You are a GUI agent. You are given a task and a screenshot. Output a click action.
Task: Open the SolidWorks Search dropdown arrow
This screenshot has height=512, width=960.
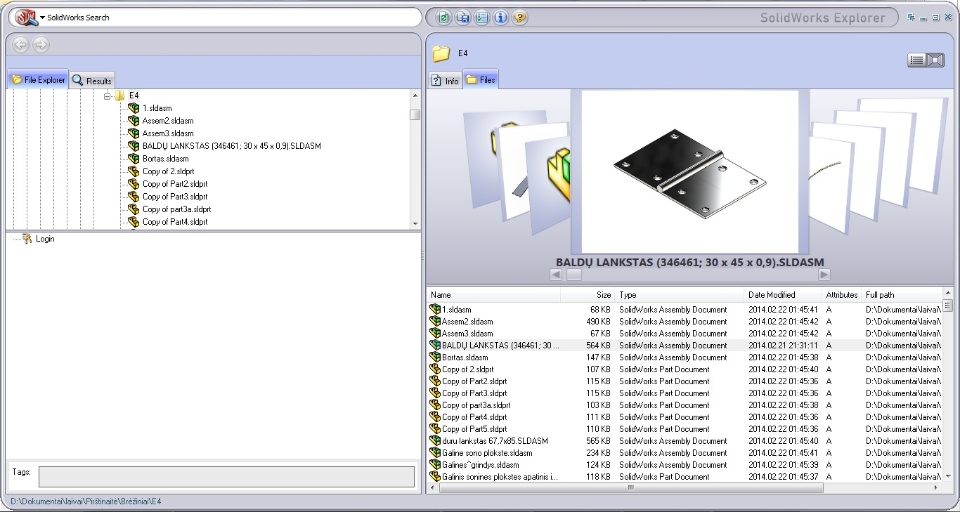42,17
